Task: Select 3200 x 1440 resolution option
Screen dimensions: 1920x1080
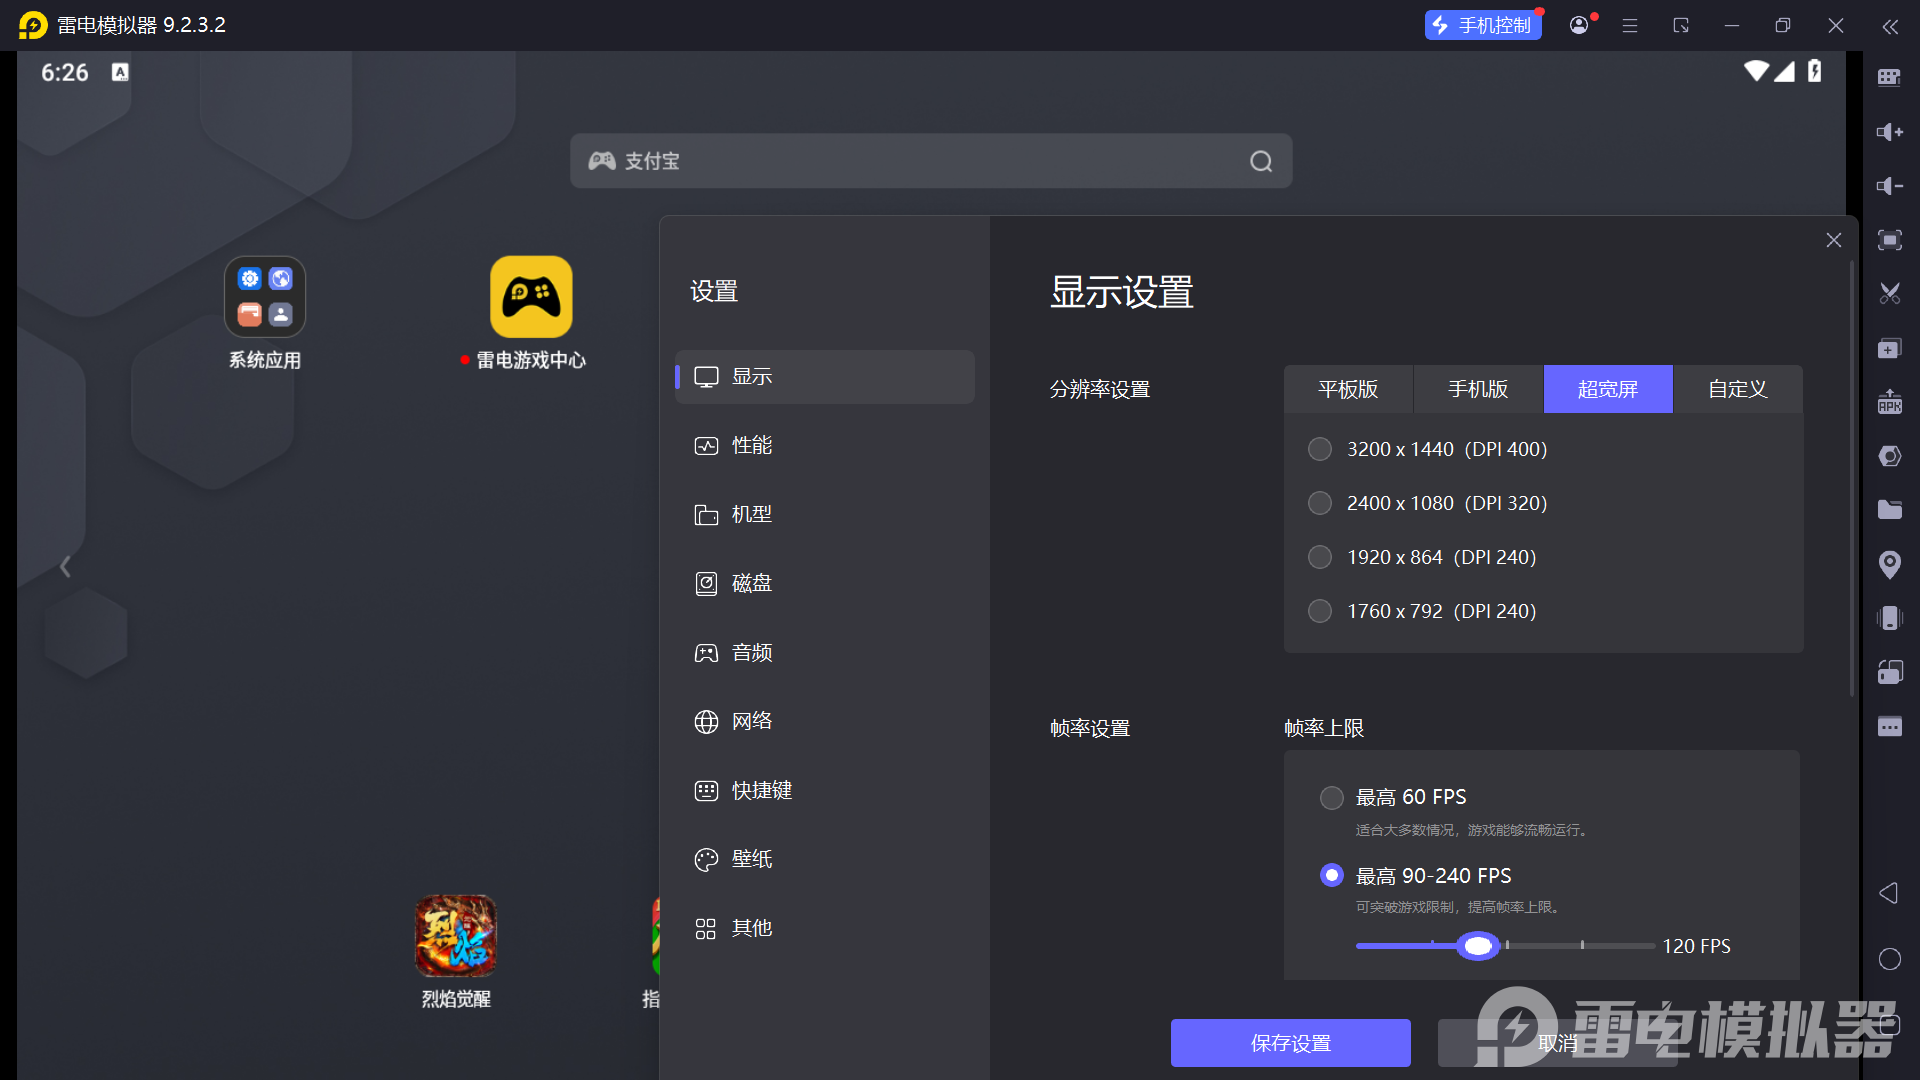Action: [1320, 449]
